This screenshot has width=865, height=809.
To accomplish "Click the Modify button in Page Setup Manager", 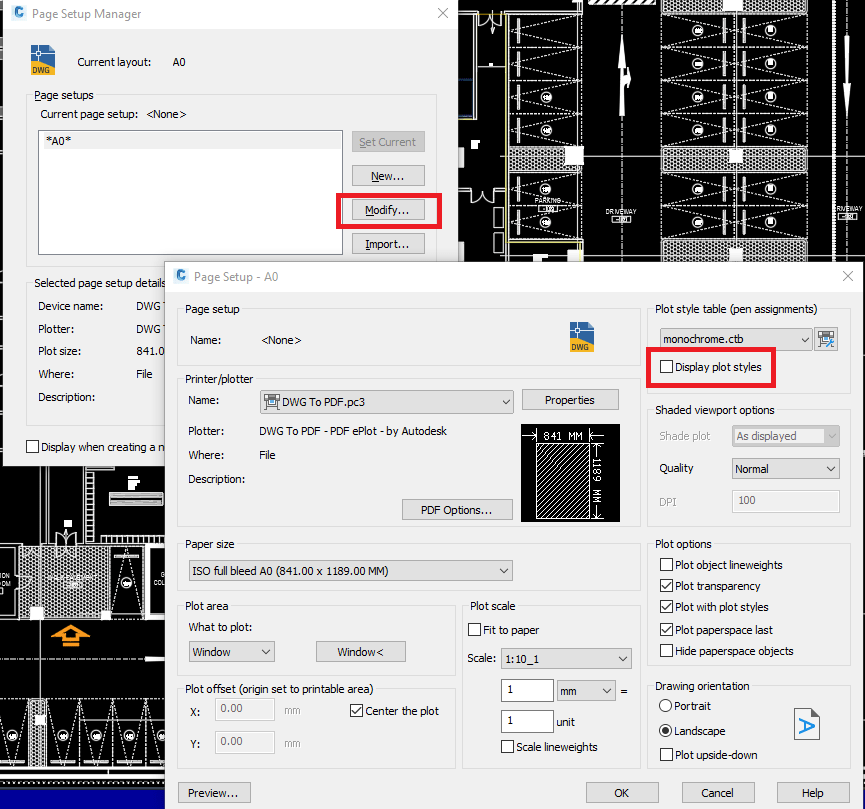I will (387, 210).
